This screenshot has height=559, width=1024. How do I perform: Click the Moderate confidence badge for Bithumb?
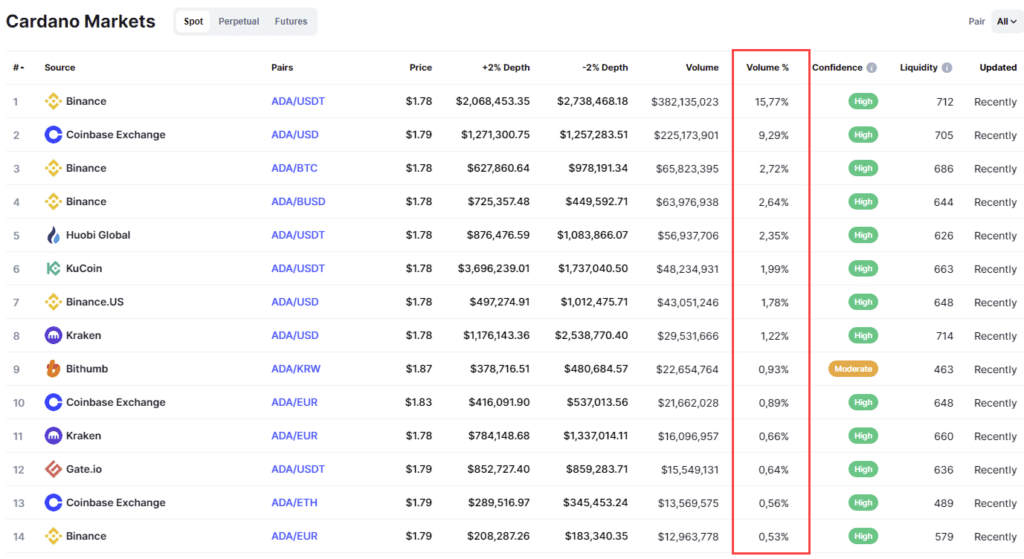click(x=853, y=369)
